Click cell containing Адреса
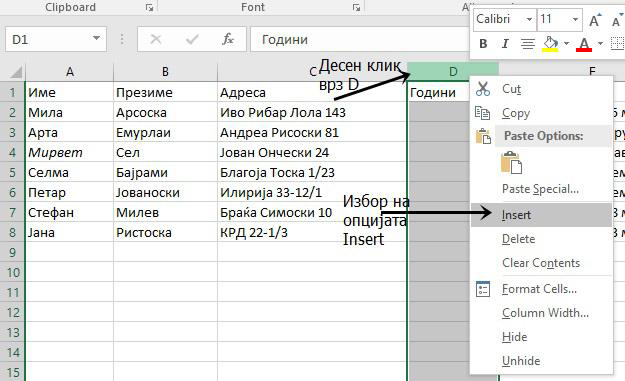This screenshot has height=381, width=625. (312, 92)
